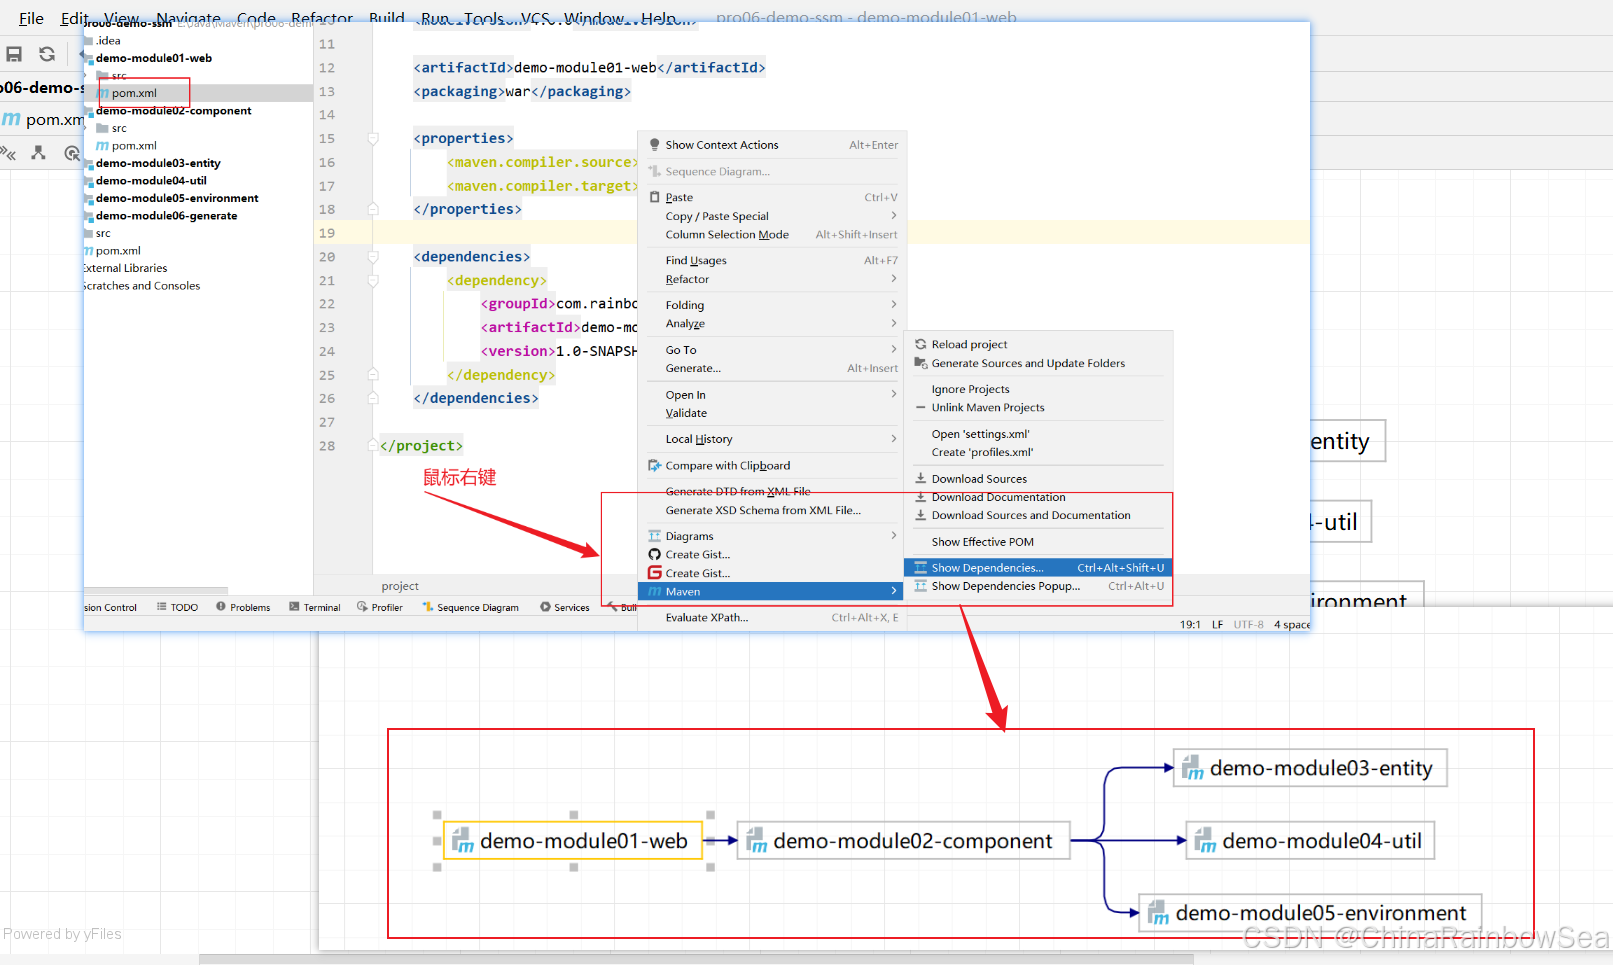This screenshot has height=965, width=1613.
Task: Open the File menu
Action: pos(31,18)
